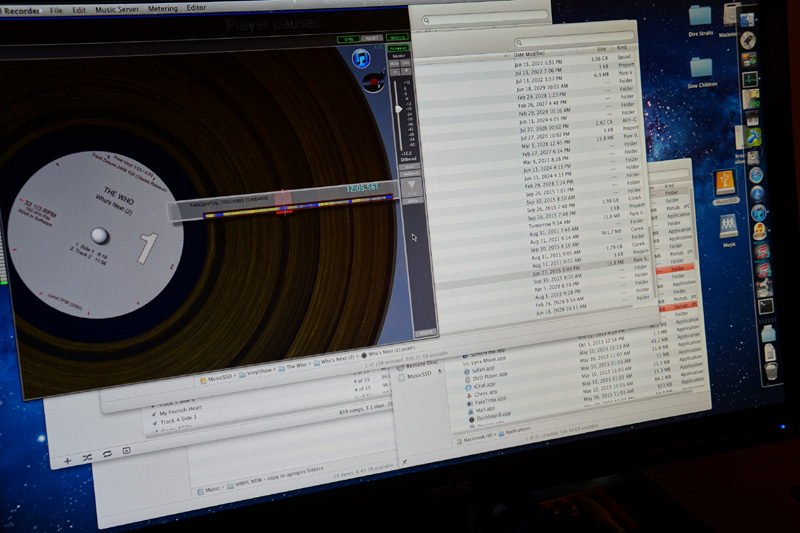The height and width of the screenshot is (533, 800).
Task: Click the record spindle on The Who label
Action: tap(99, 236)
